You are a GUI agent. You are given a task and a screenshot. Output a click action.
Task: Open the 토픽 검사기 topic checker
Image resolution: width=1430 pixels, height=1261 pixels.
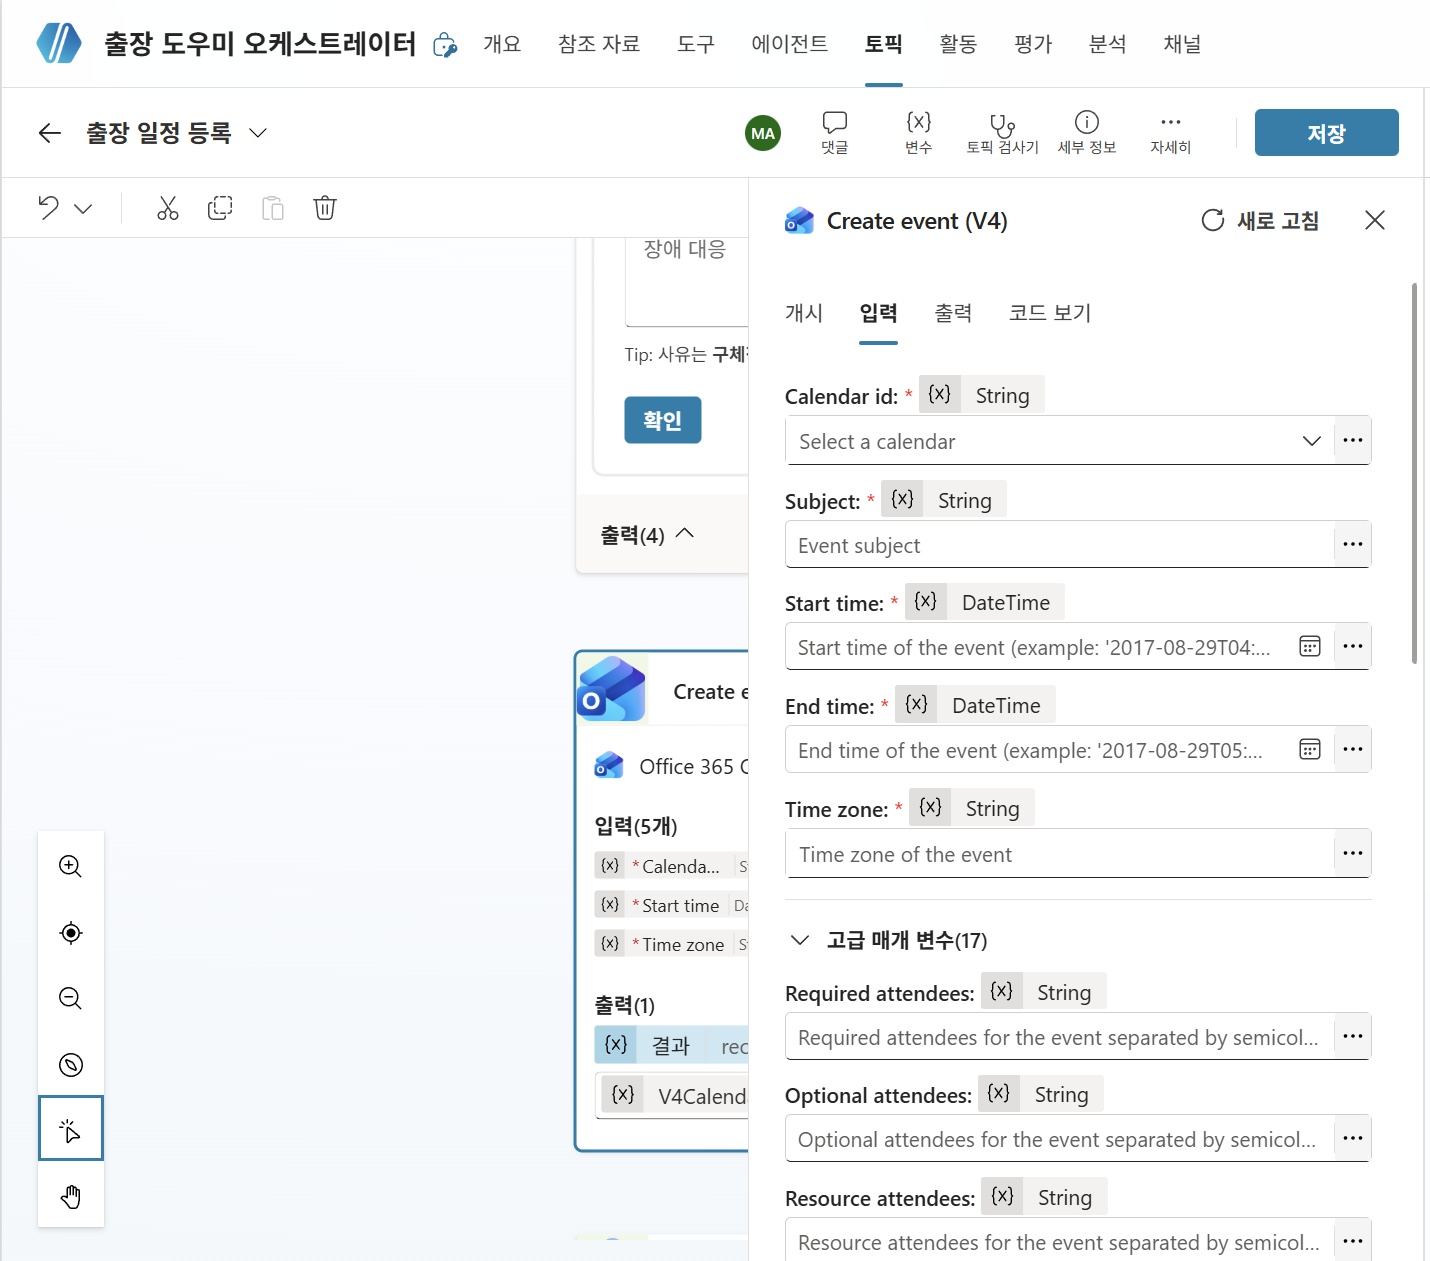pos(1002,133)
